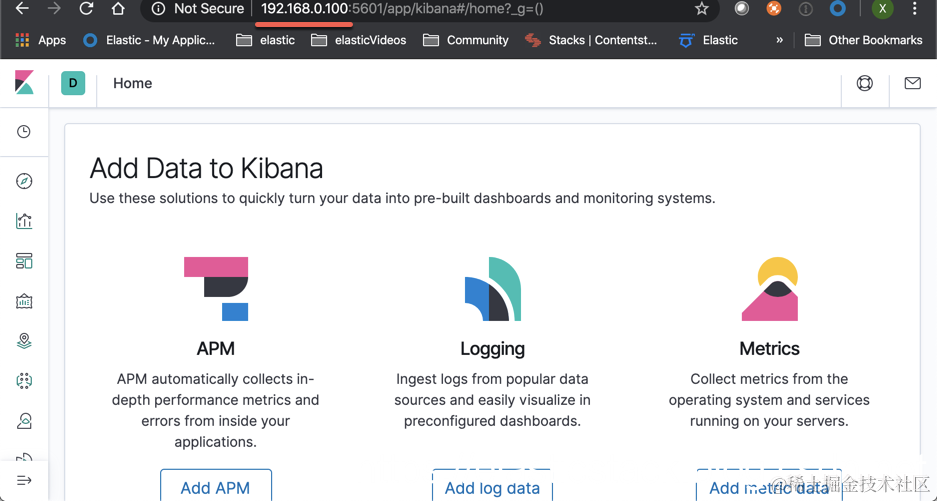Click the Add metric data button
Image resolution: width=937 pixels, height=501 pixels.
coord(769,487)
